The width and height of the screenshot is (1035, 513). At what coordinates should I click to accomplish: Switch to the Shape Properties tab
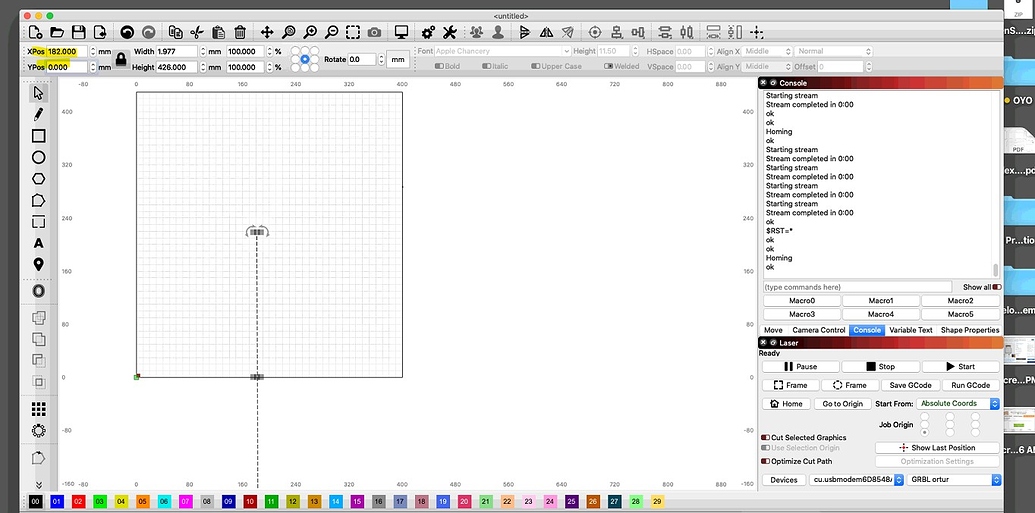pyautogui.click(x=970, y=330)
